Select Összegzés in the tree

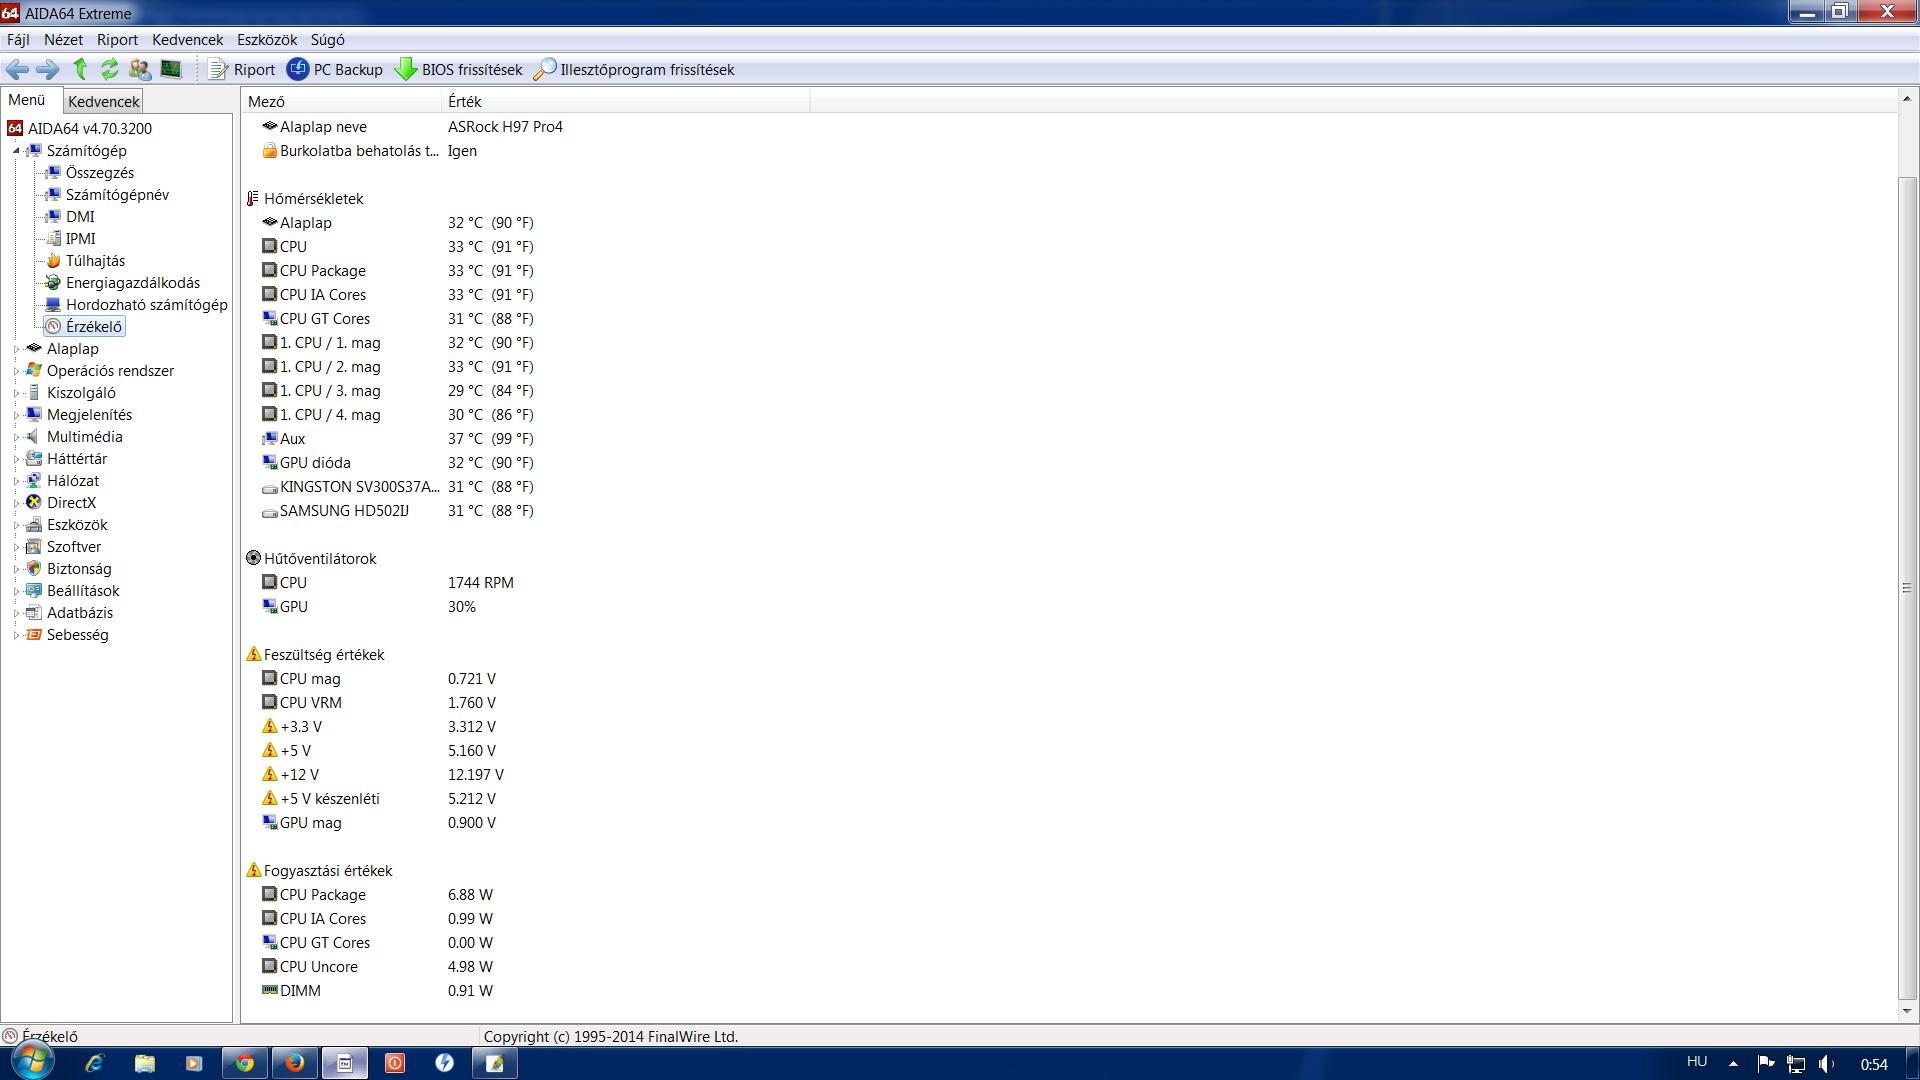coord(99,173)
